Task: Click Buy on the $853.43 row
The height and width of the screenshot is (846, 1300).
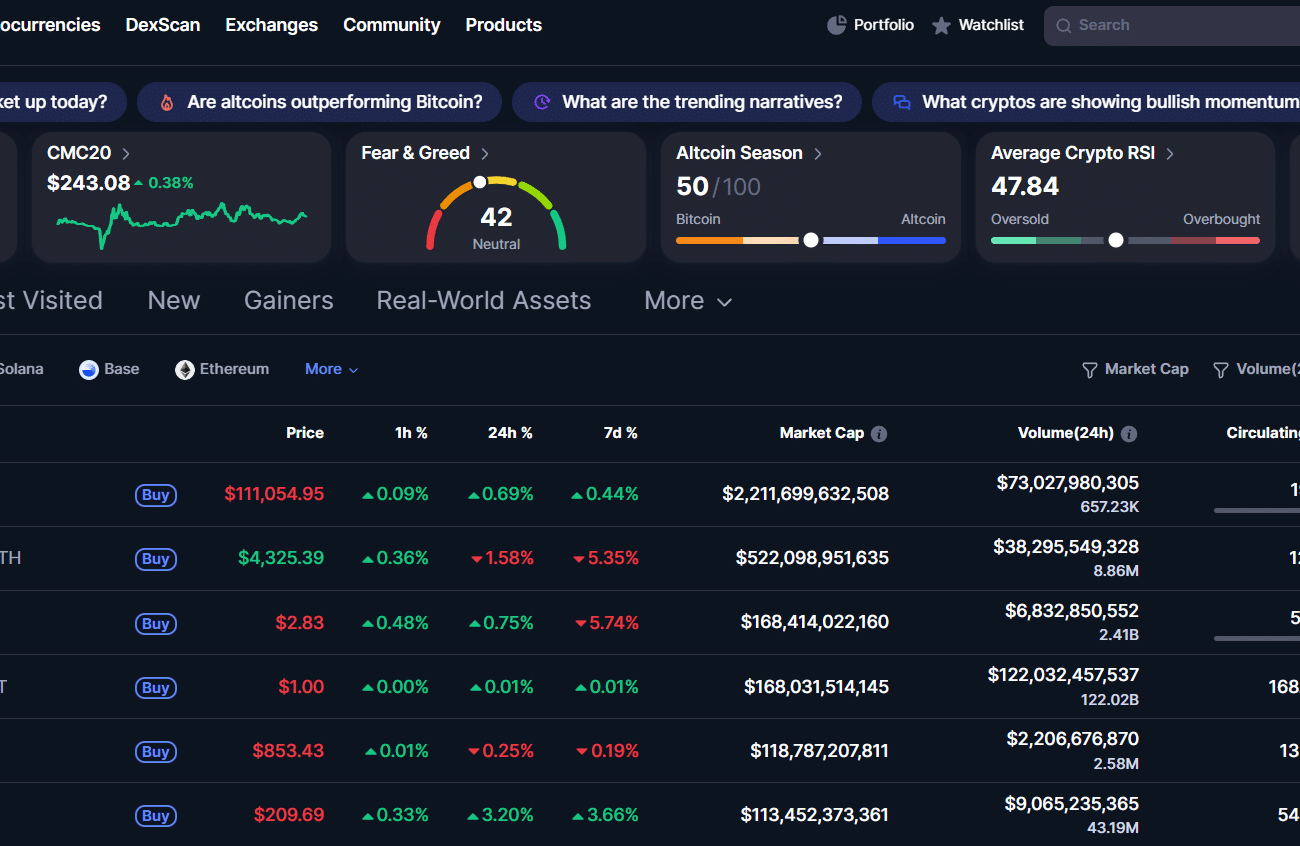Action: (156, 752)
